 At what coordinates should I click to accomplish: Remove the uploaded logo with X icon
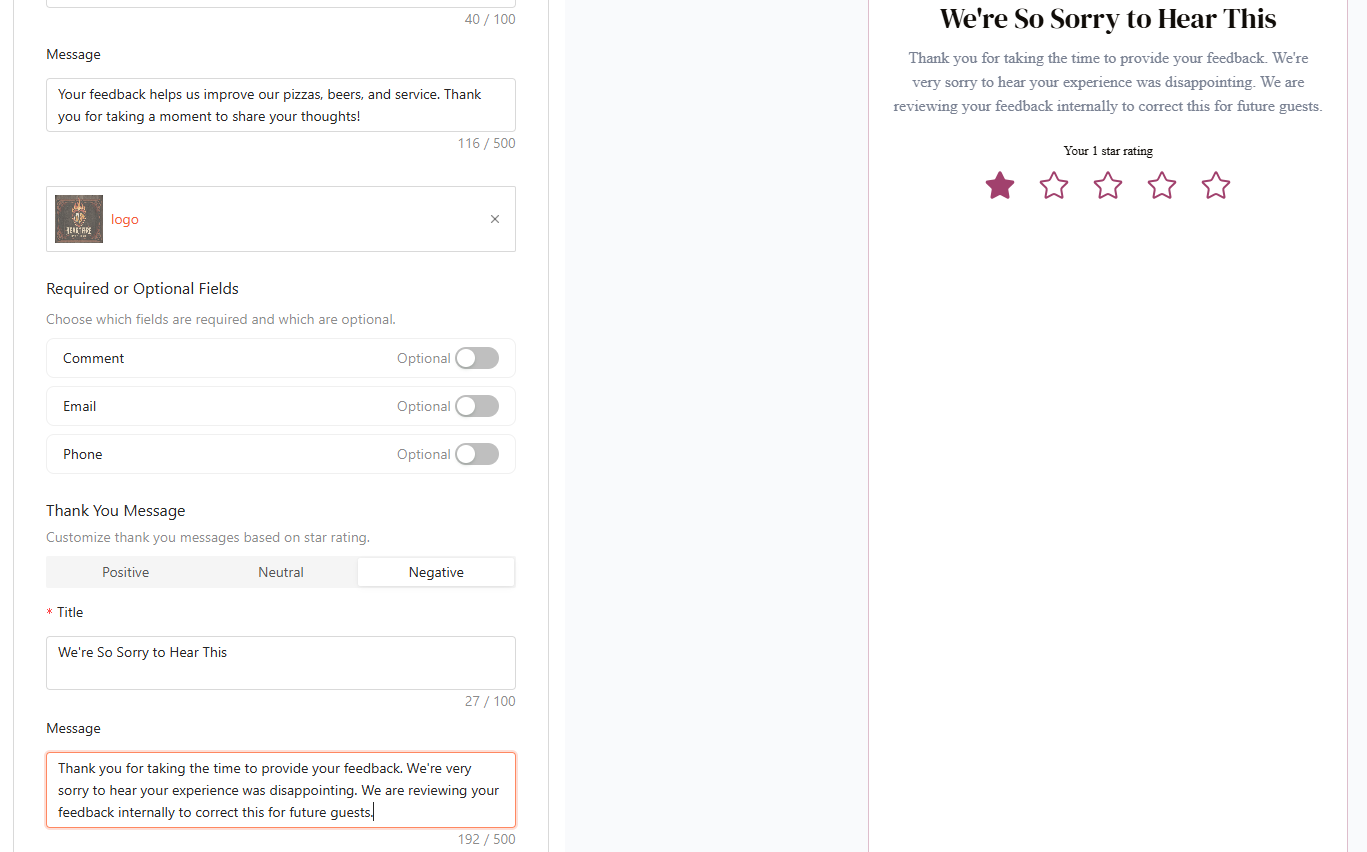point(494,219)
